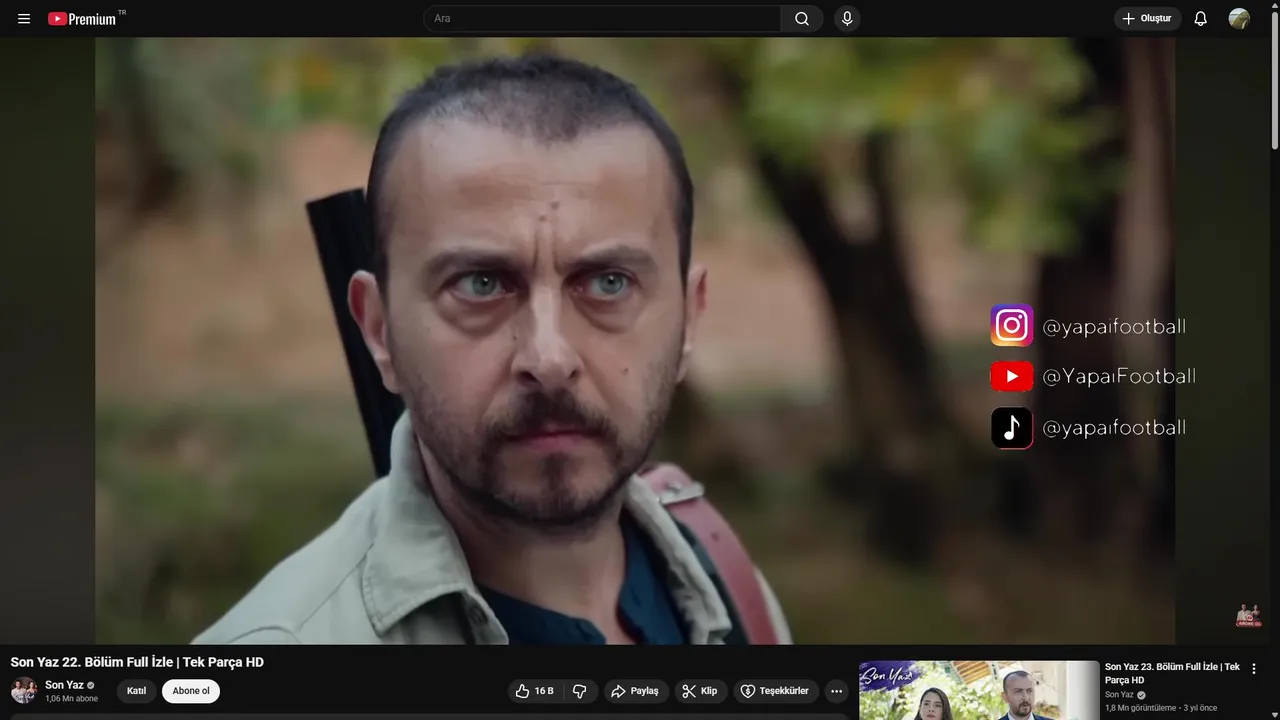
Task: Open options menu for Son Yaz 23. Bölüm
Action: coord(1254,669)
